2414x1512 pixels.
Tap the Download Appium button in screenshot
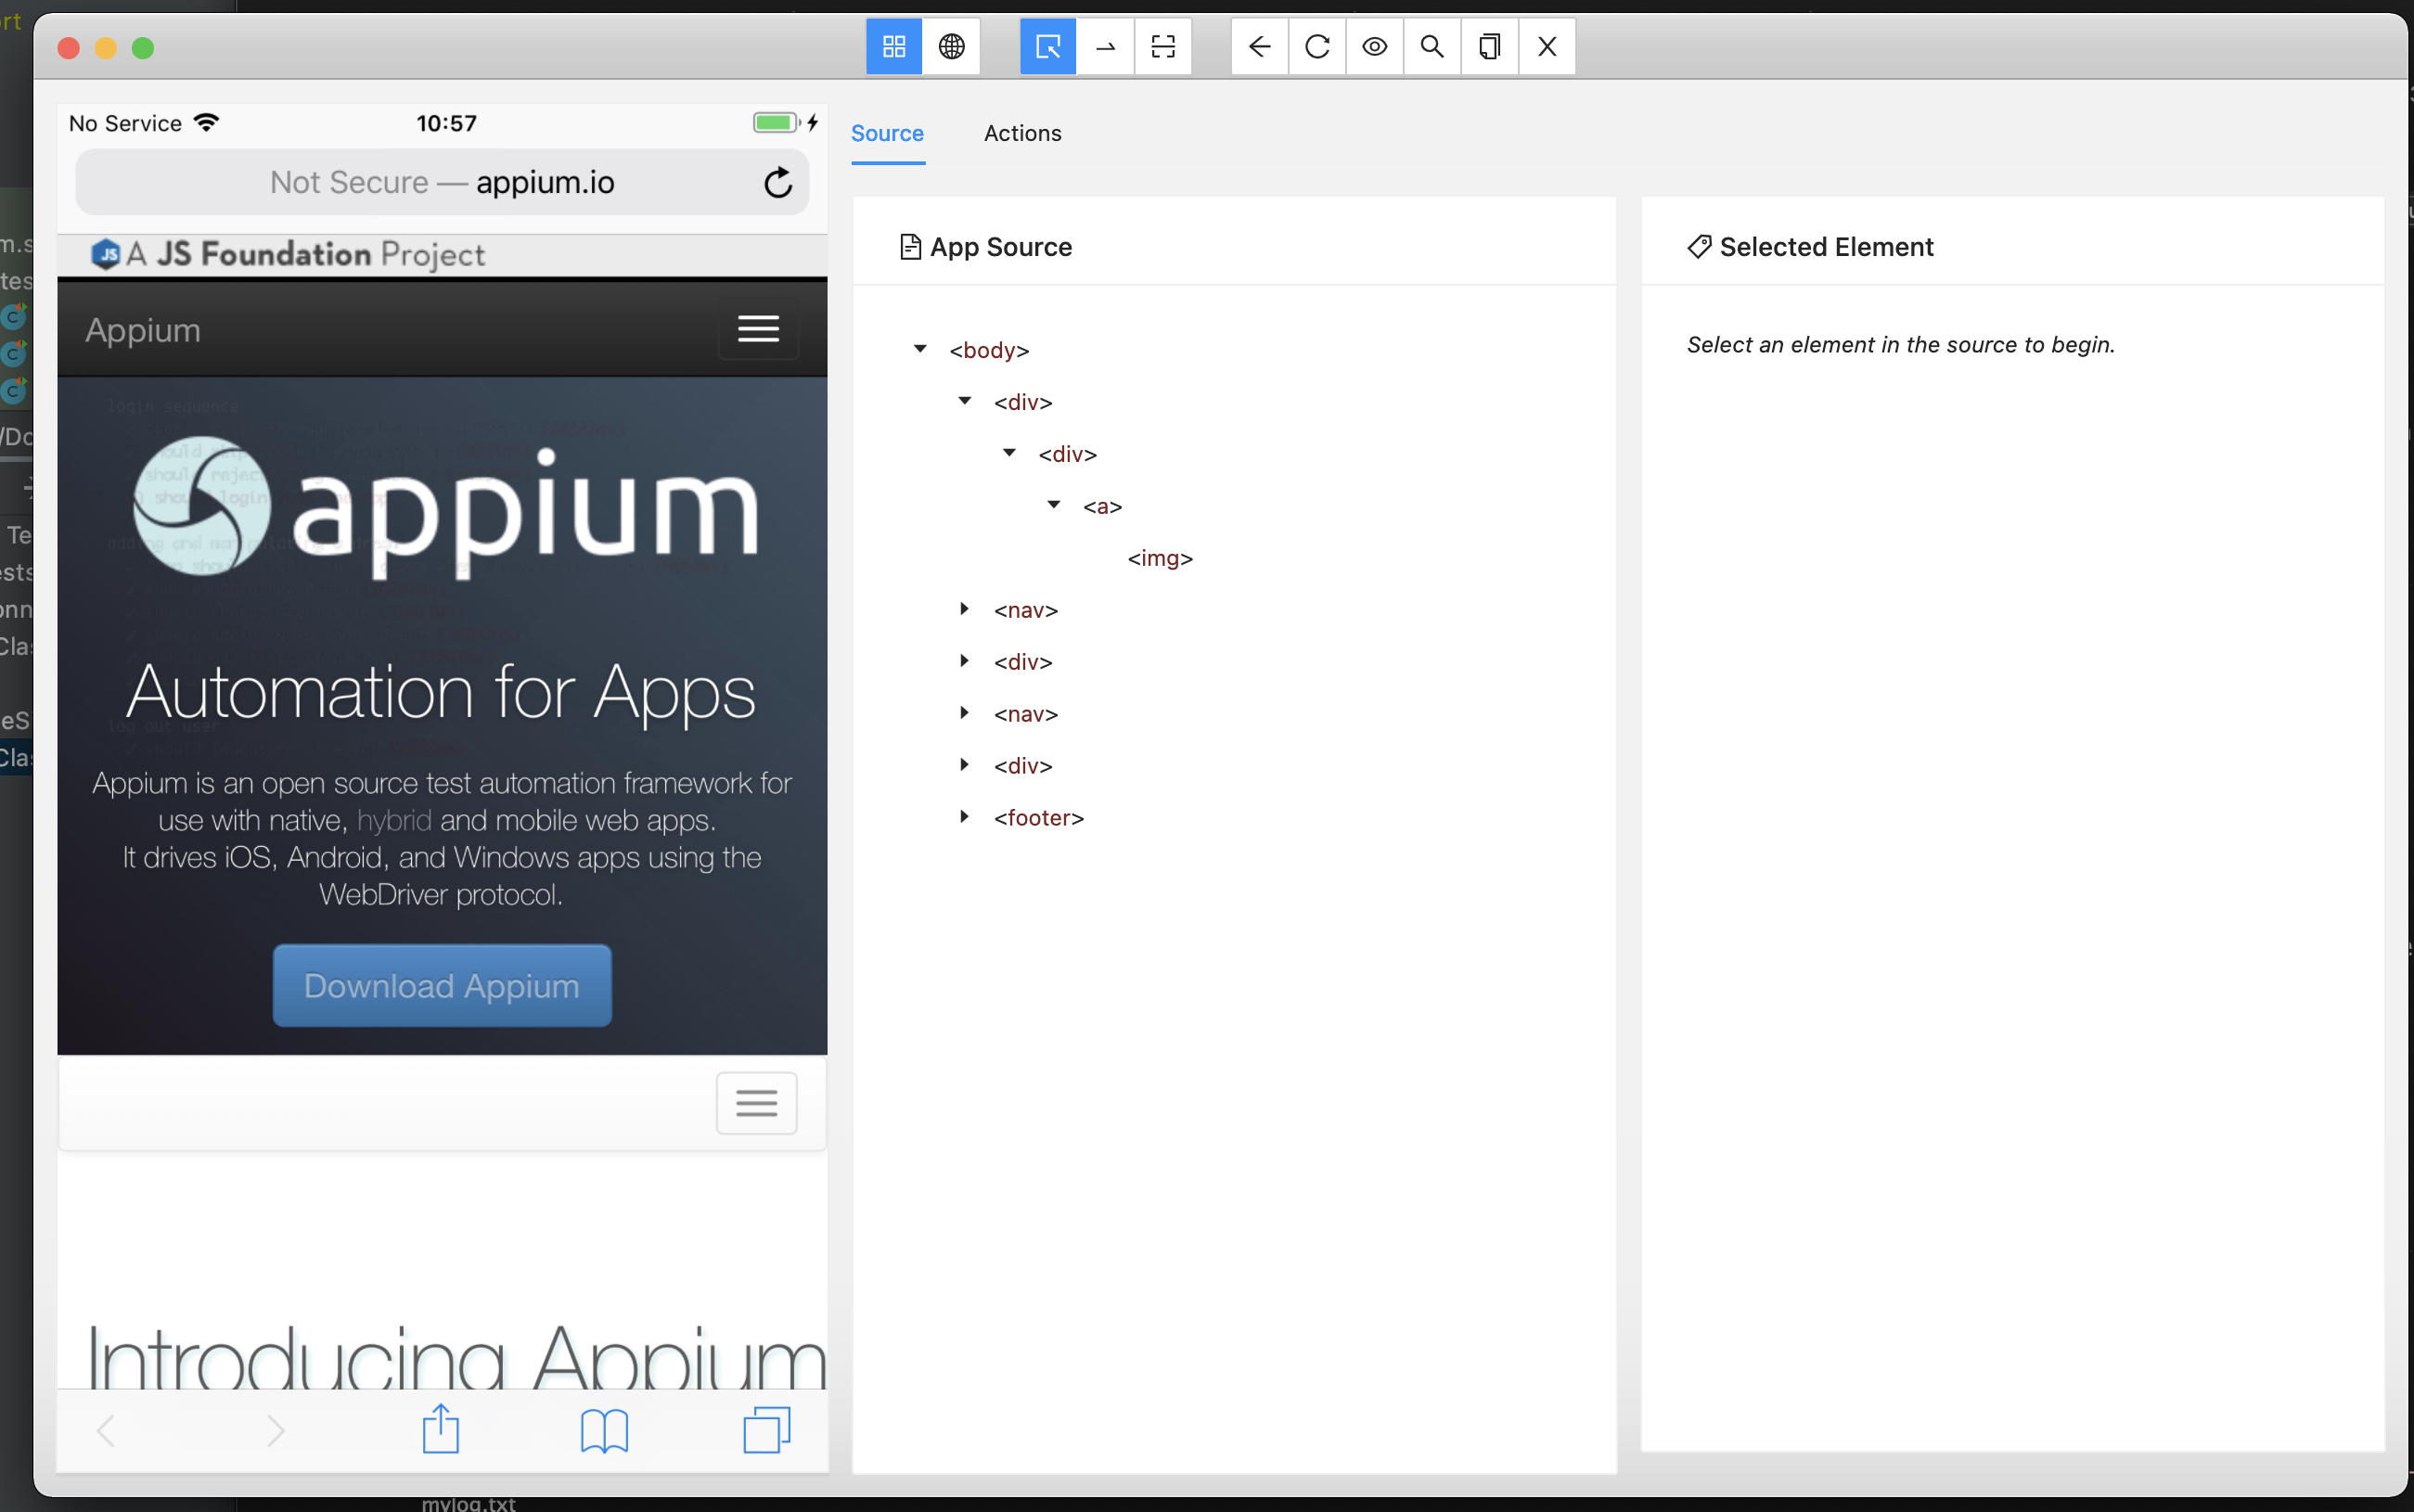pyautogui.click(x=441, y=985)
